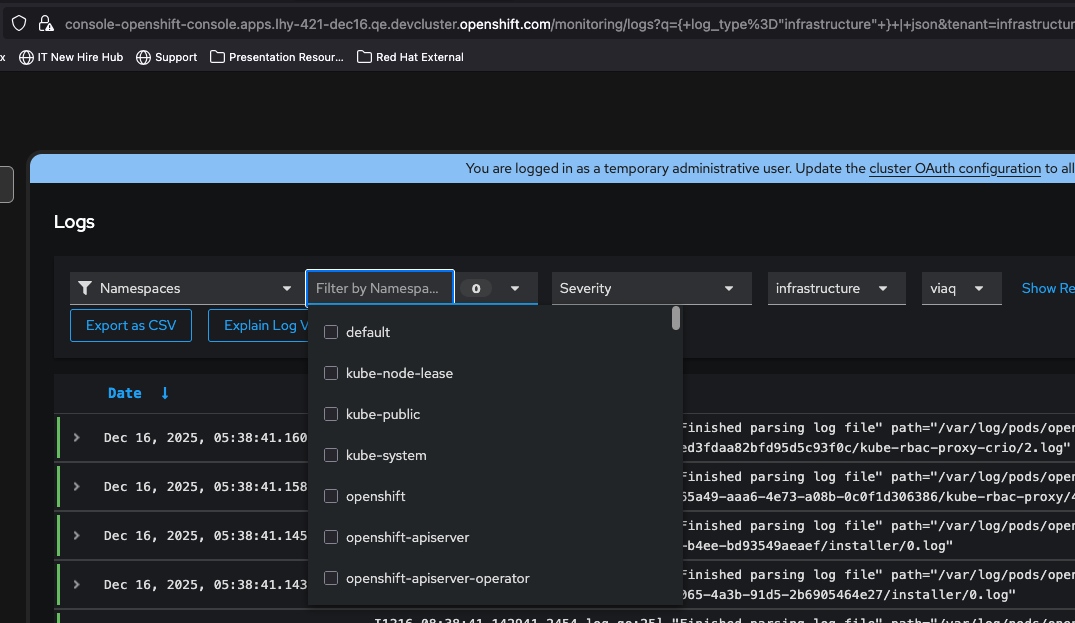Expand the log row at 05:38:41.158
Image resolution: width=1075 pixels, height=623 pixels.
[x=77, y=487]
